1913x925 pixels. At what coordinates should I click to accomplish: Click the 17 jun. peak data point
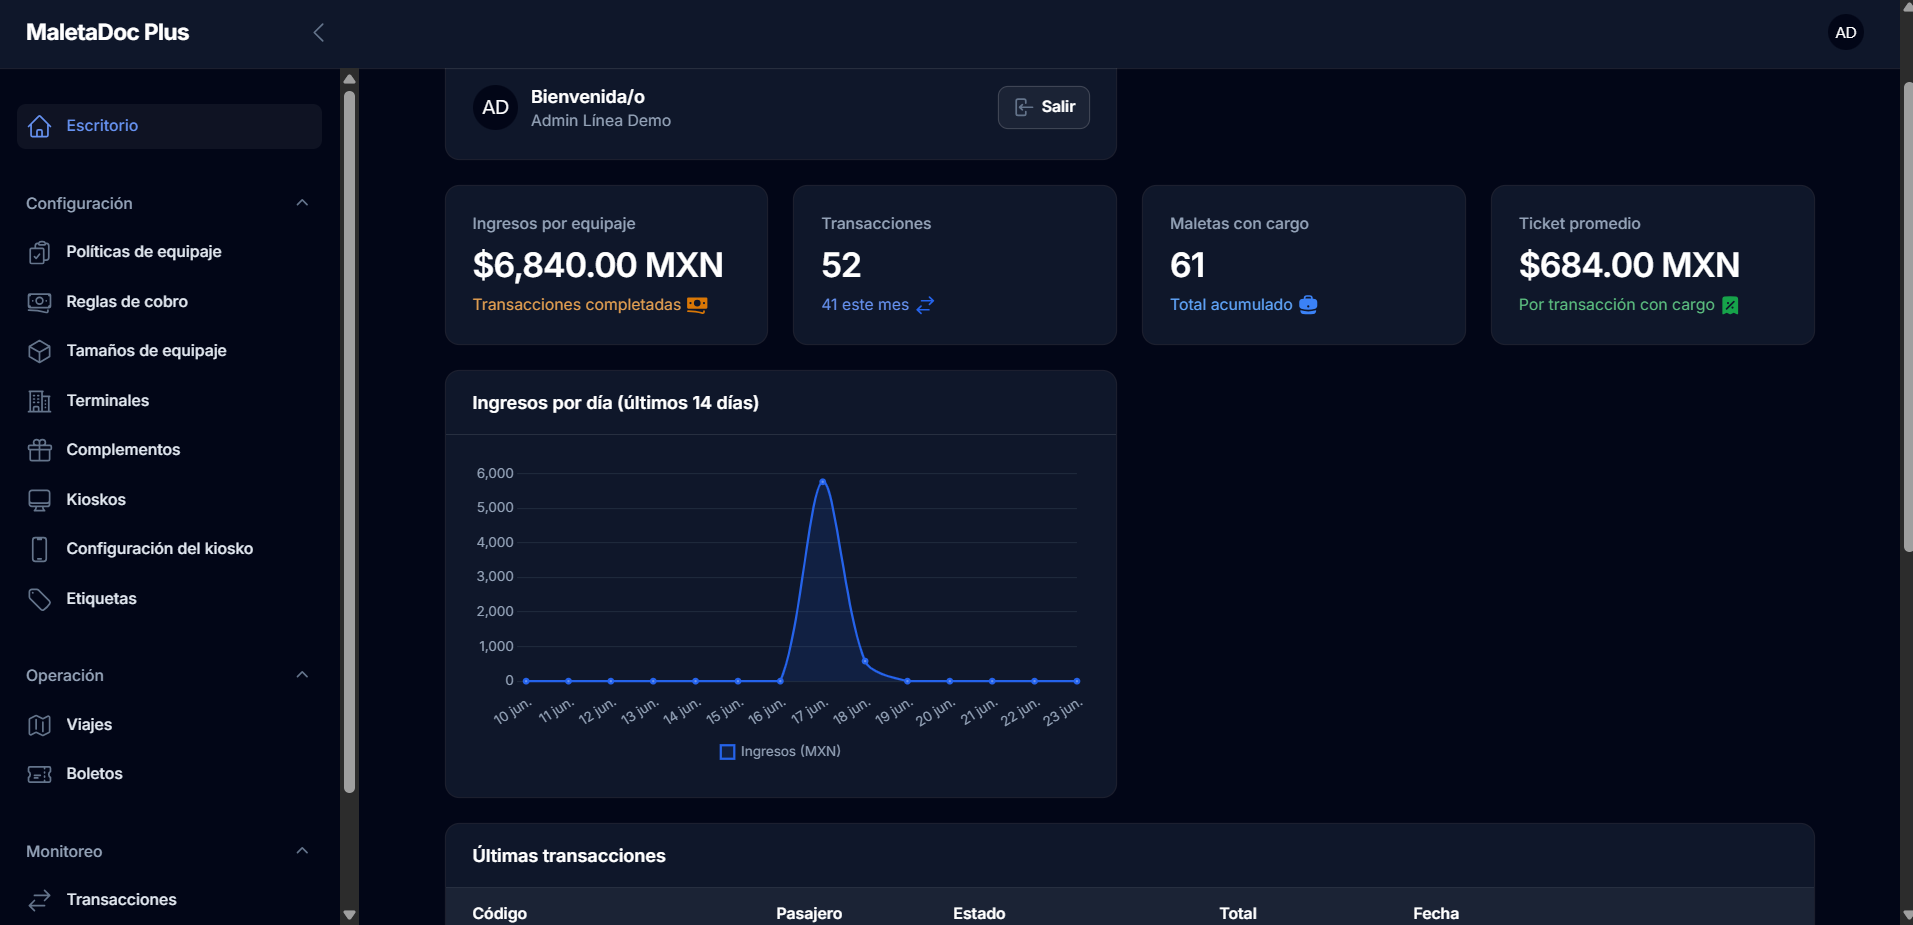(823, 481)
